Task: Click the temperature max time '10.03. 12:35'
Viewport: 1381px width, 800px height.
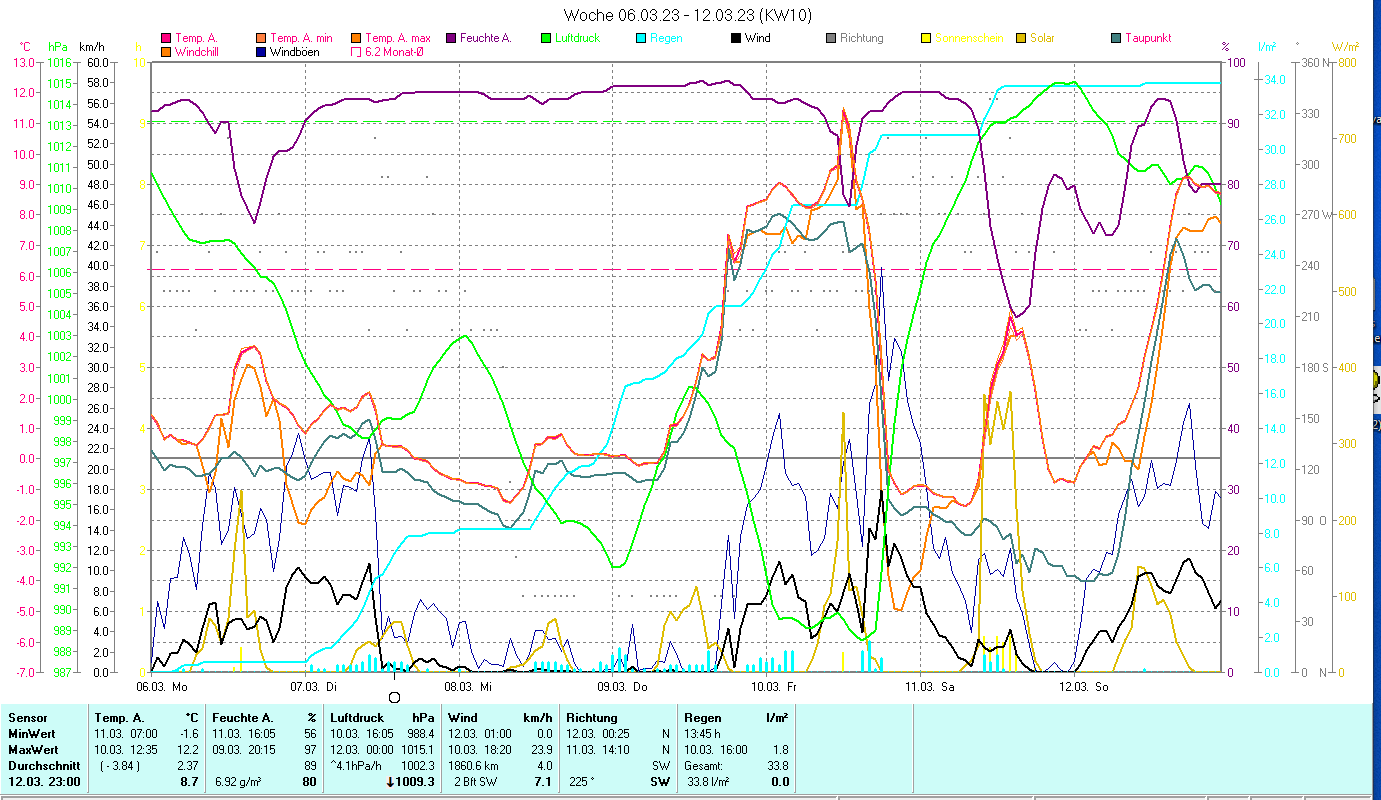Action: coord(125,750)
